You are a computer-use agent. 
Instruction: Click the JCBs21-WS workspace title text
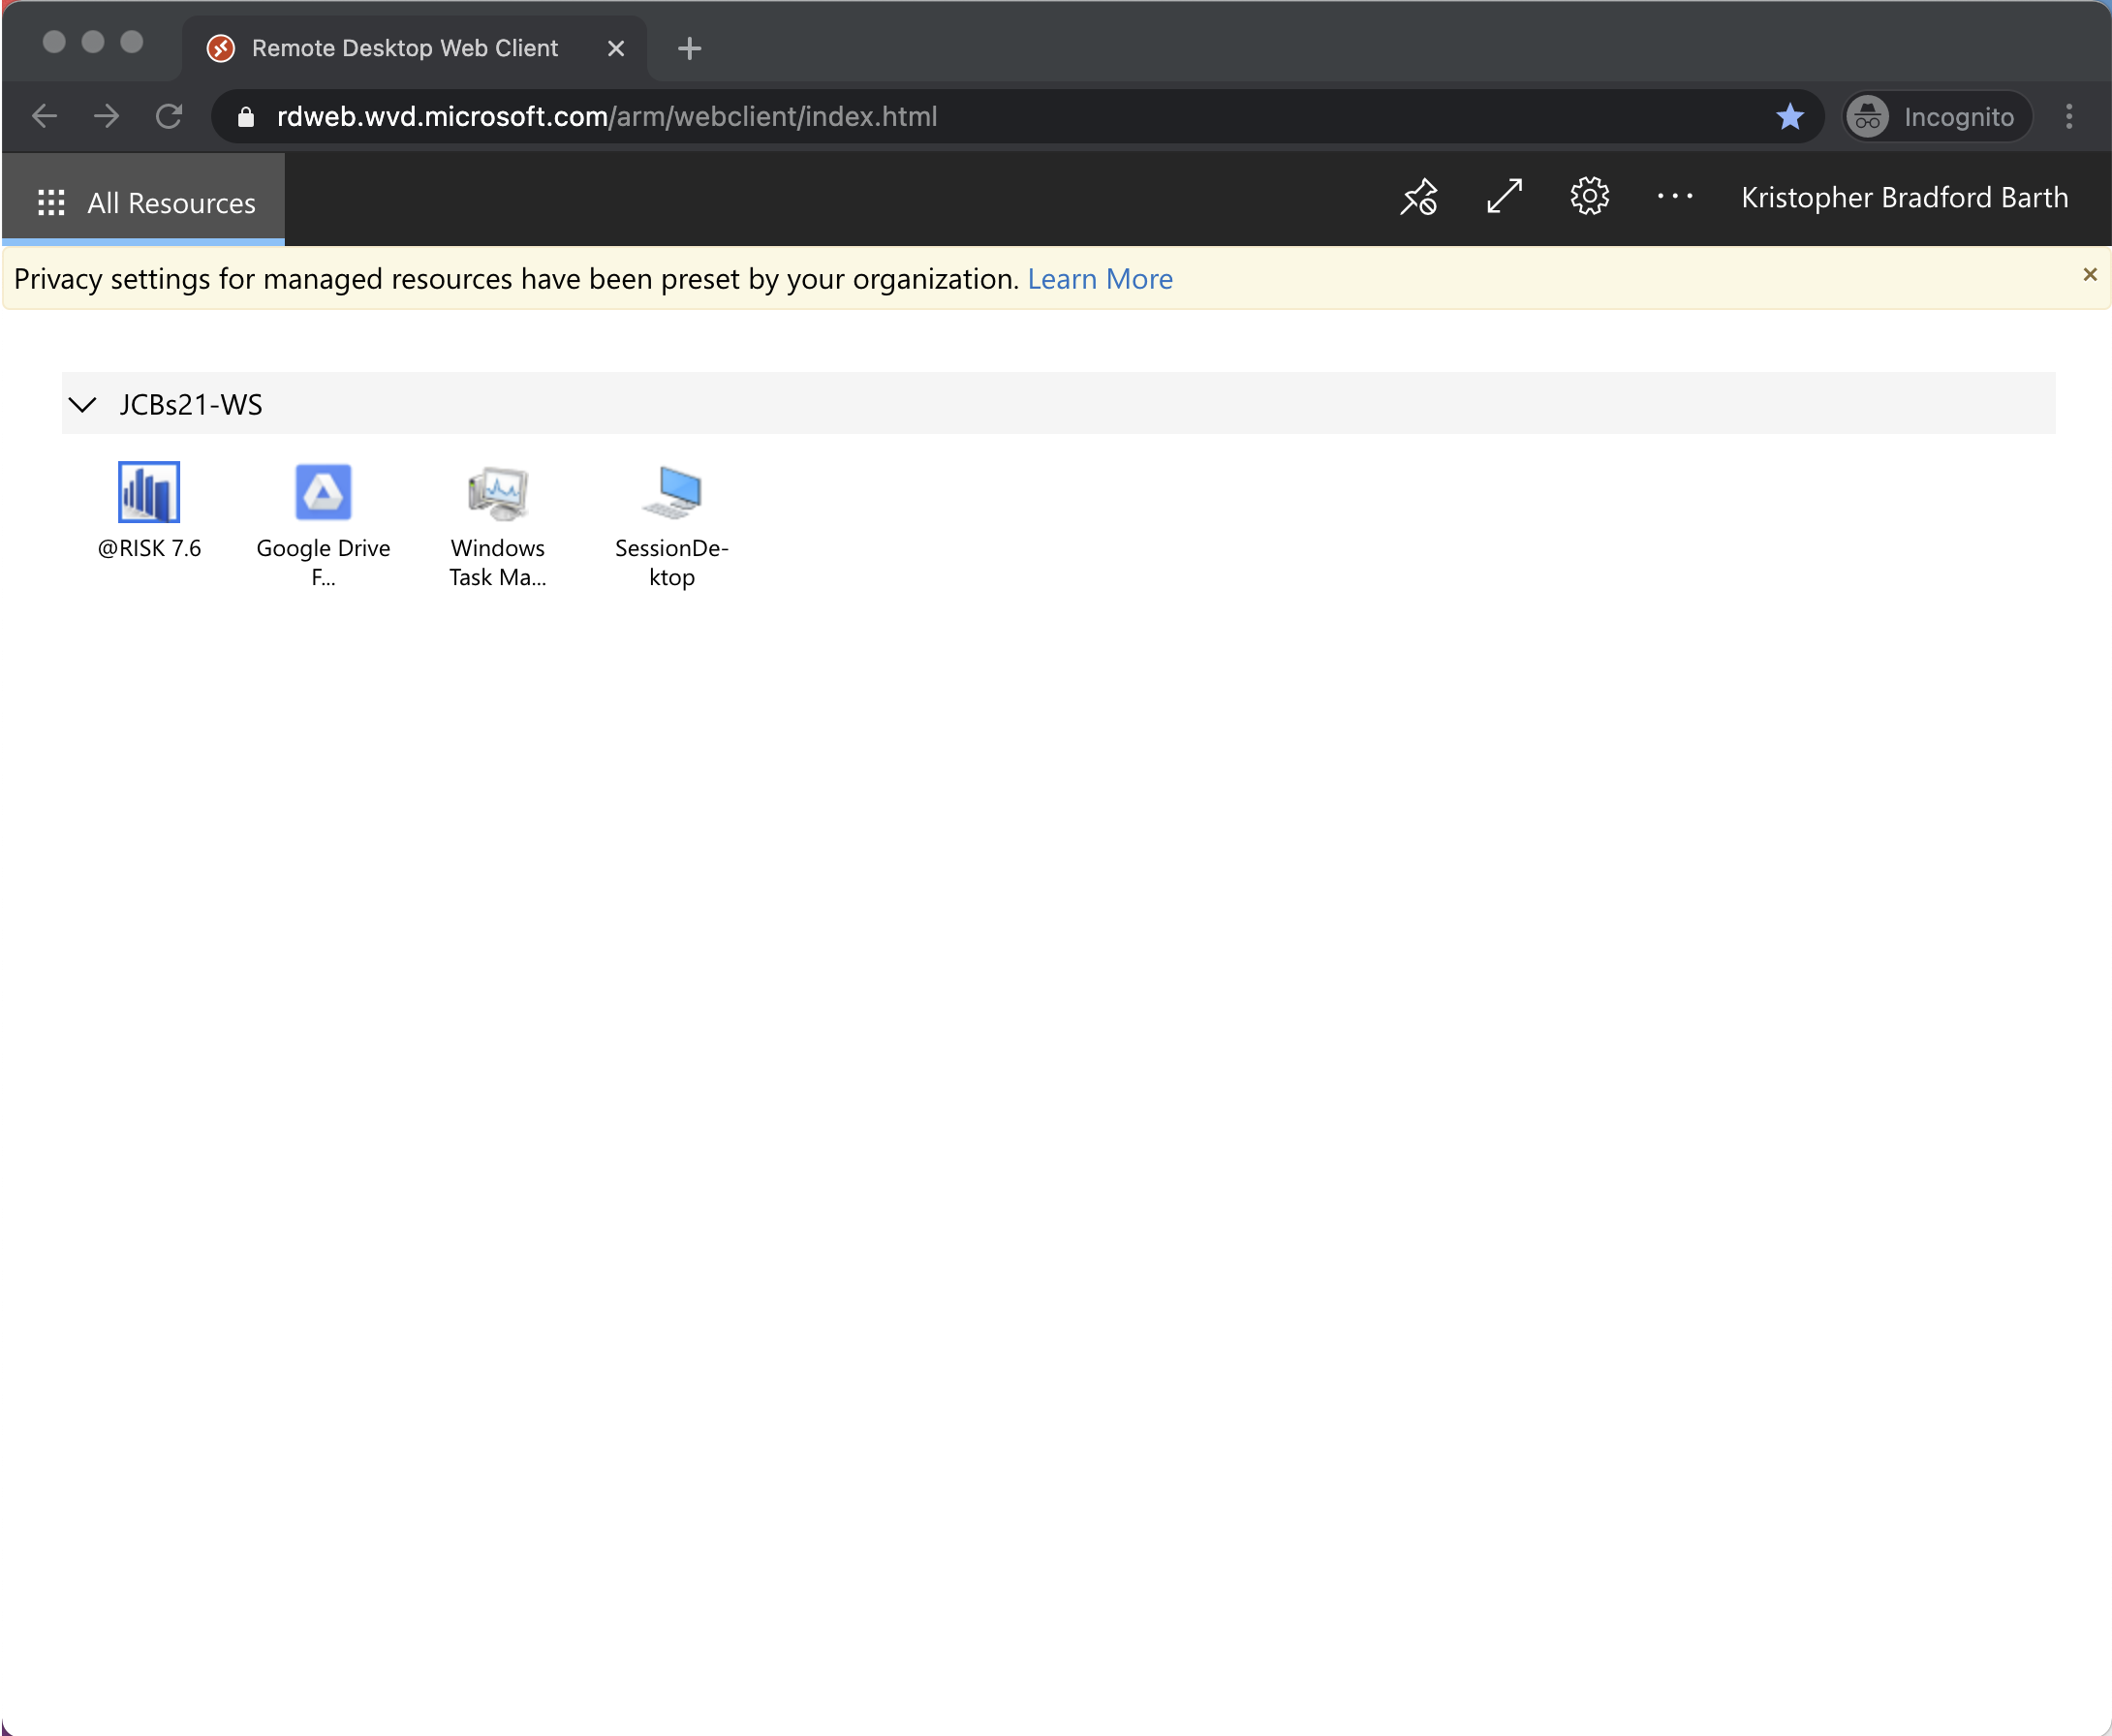[x=191, y=404]
